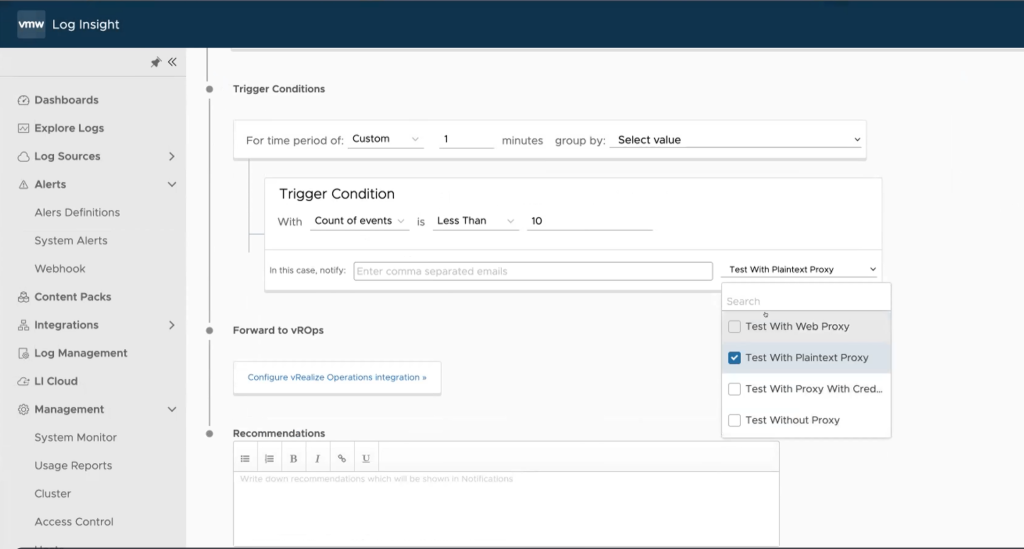Image resolution: width=1024 pixels, height=549 pixels.
Task: Click the Recommendations step heading
Action: pyautogui.click(x=279, y=433)
